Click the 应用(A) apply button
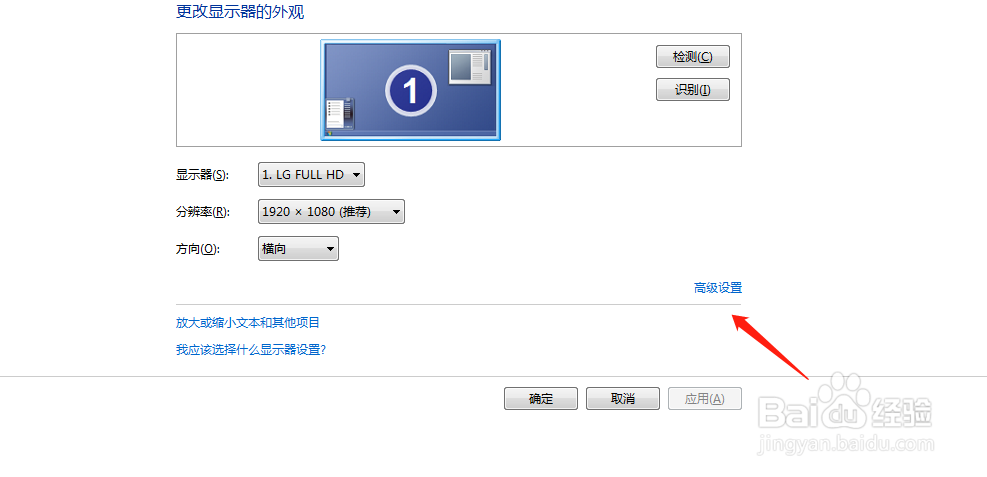 [705, 399]
